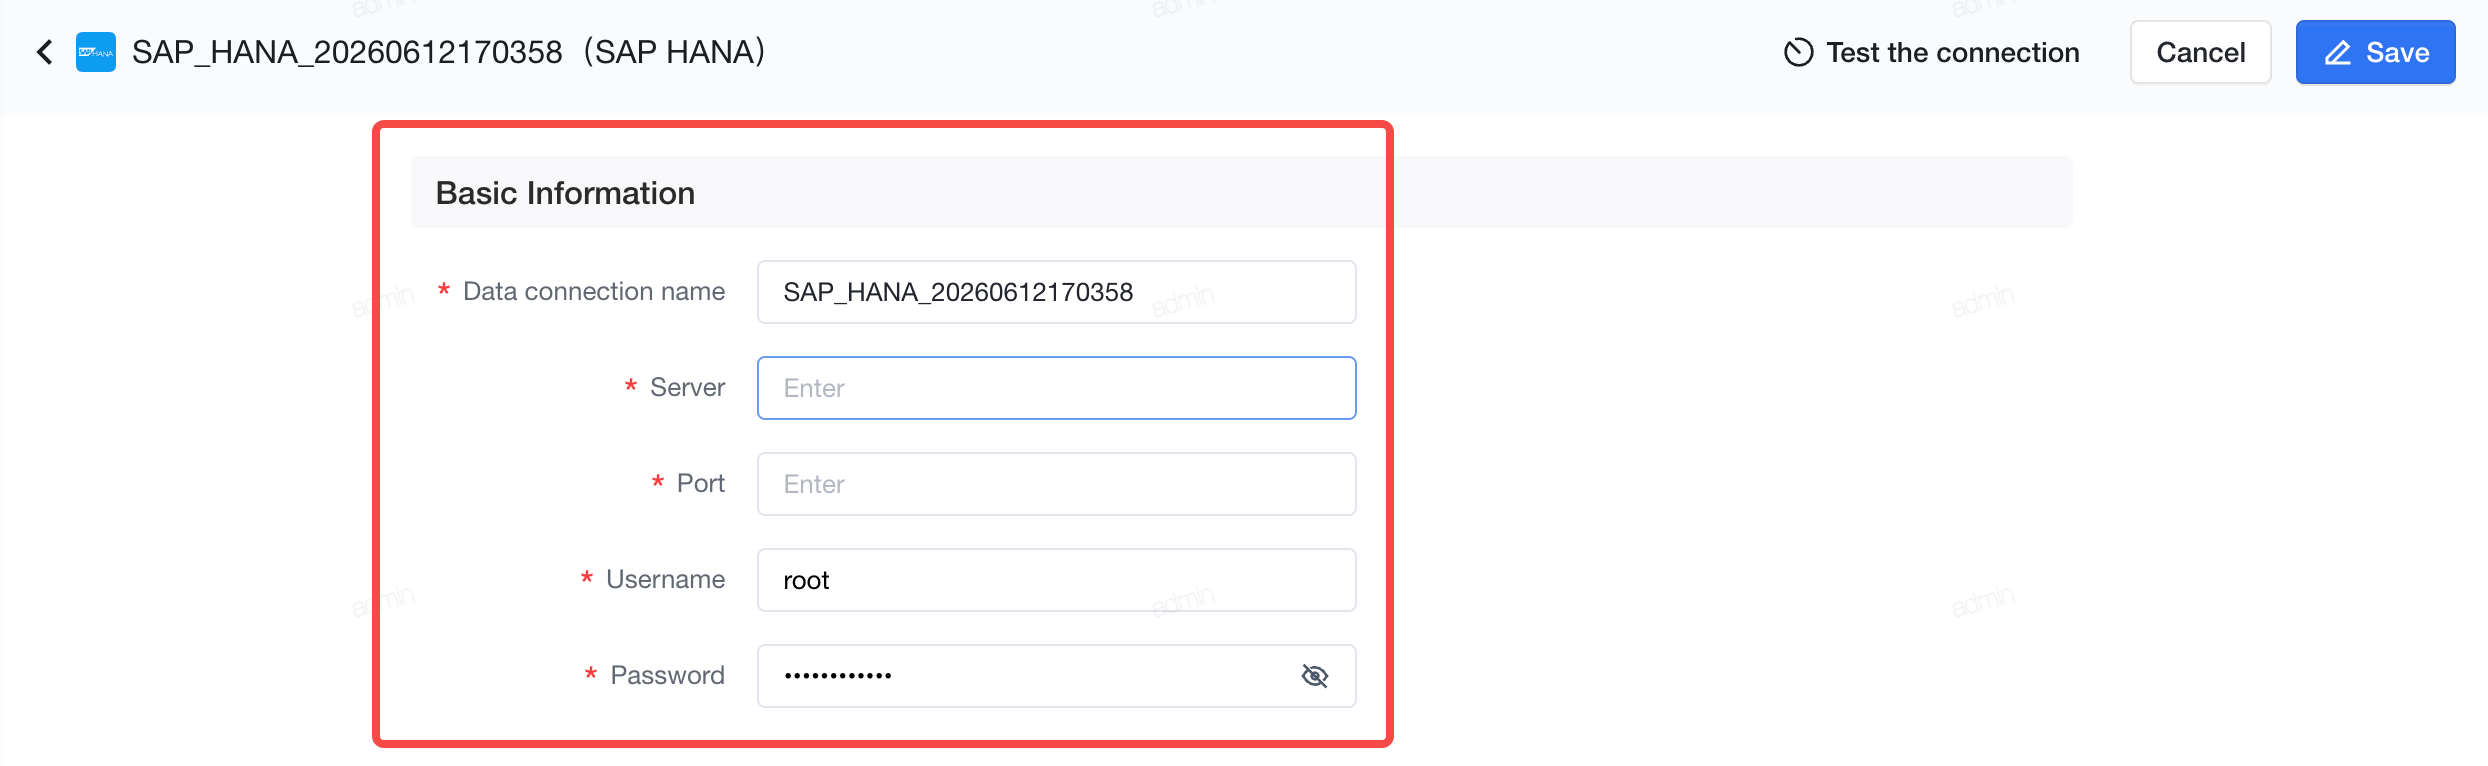Screen dimensions: 2488x766
Task: Click the Password field label
Action: tap(667, 675)
